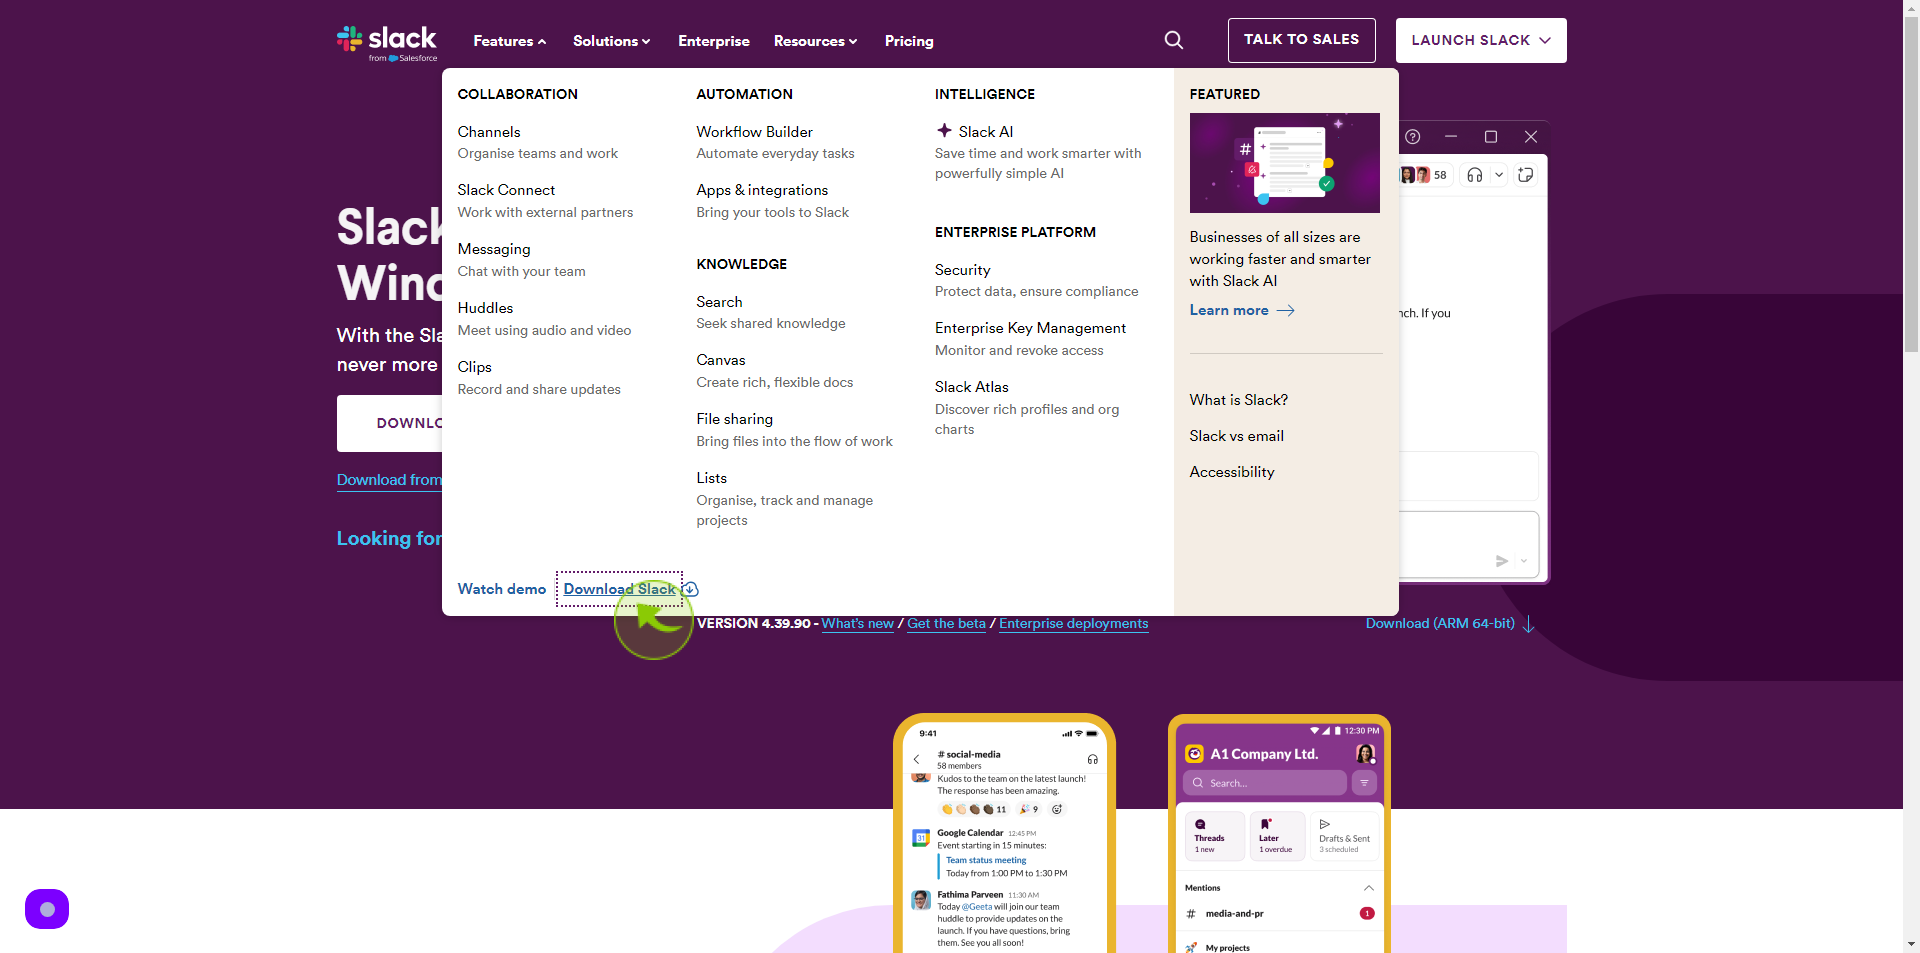Open the Enterprise nav item
1920x953 pixels.
[713, 41]
